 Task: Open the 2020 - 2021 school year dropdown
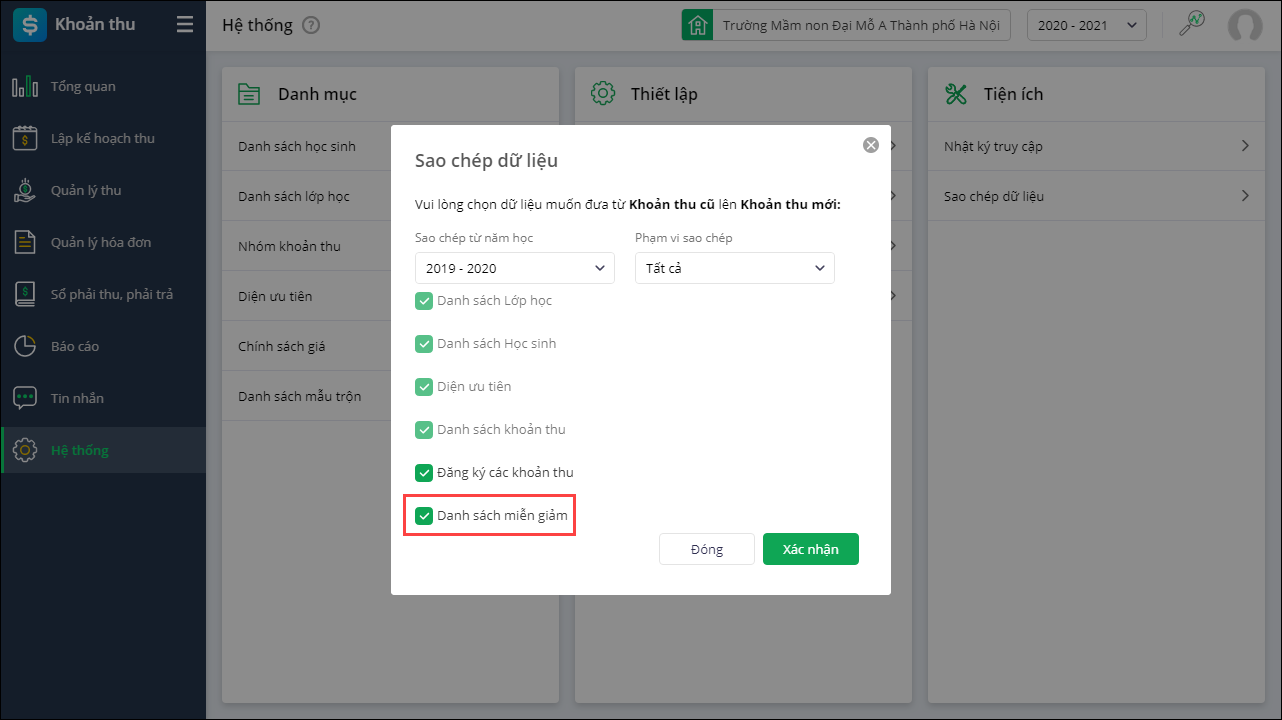click(x=1087, y=25)
